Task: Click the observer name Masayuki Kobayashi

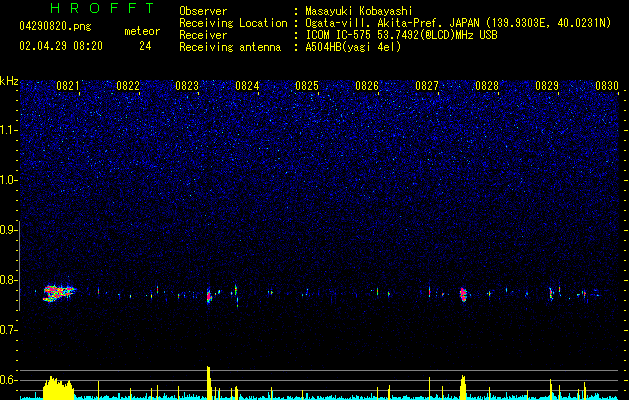Action: click(359, 11)
